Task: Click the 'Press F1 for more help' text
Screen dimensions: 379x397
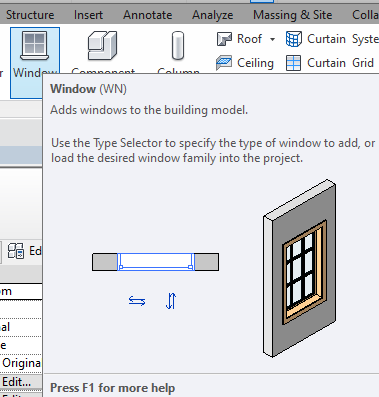Action: pos(113,388)
